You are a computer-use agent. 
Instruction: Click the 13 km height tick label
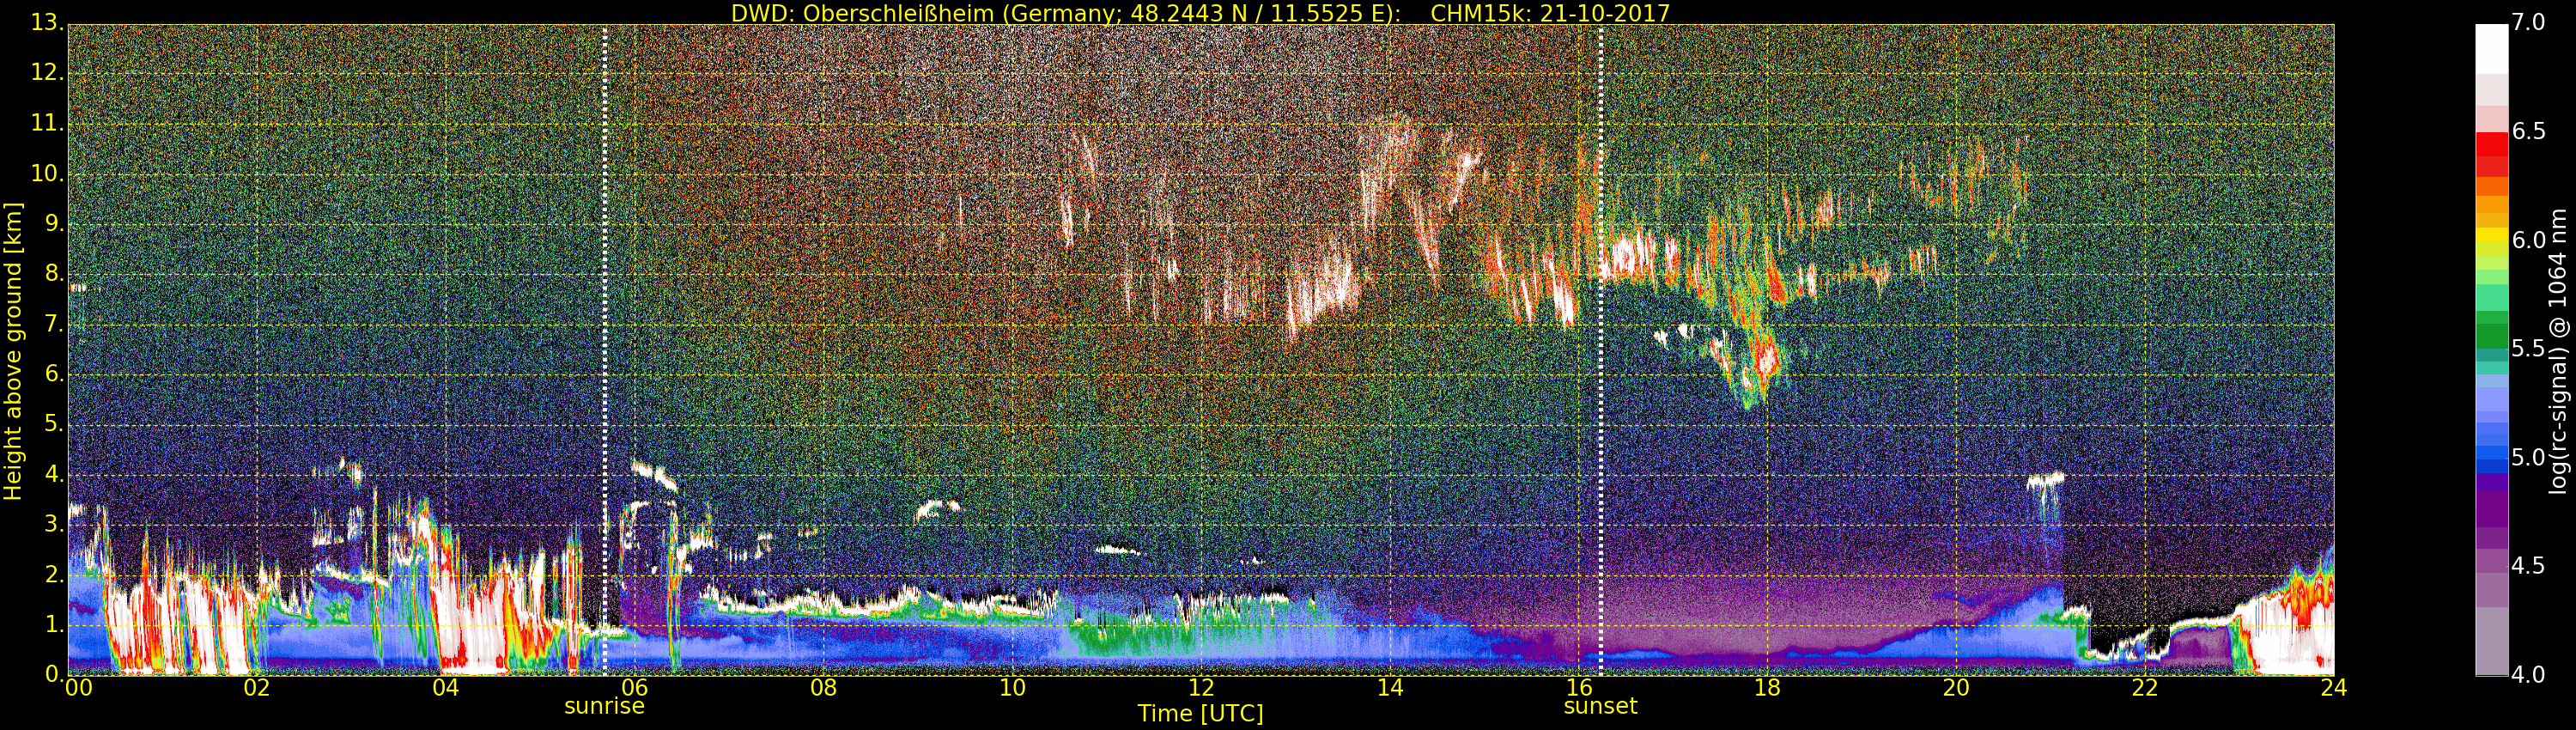(x=46, y=24)
